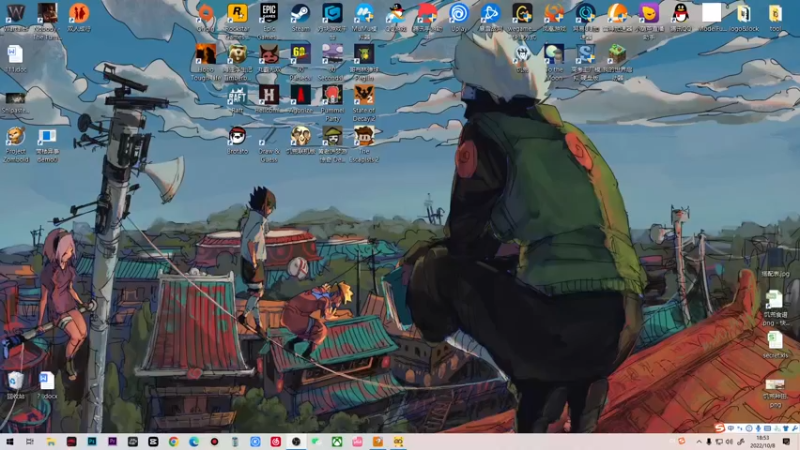The image size is (800, 450).
Task: Open State of Decay 2 shortcut
Action: (364, 95)
